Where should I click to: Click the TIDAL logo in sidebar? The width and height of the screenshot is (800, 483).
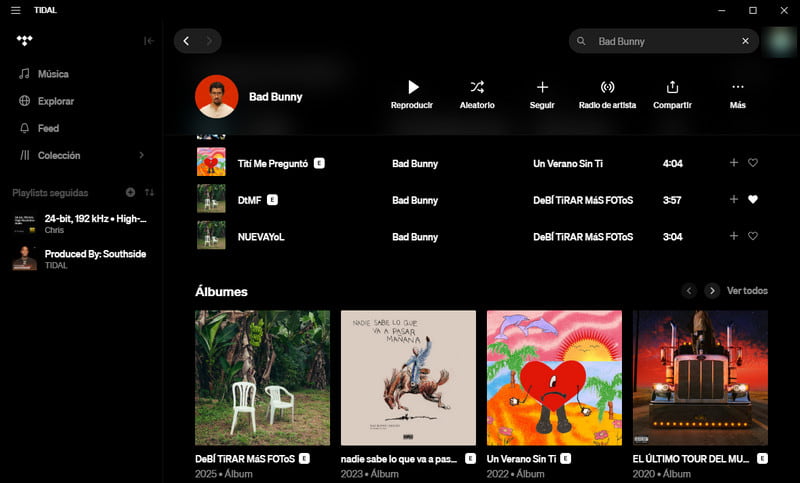24,41
